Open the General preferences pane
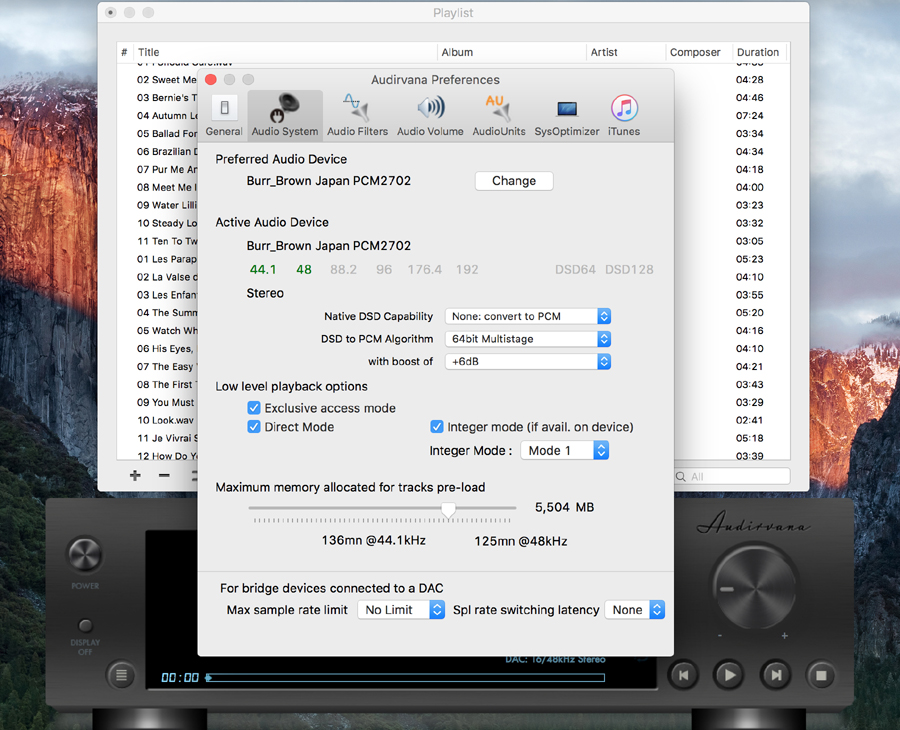The height and width of the screenshot is (730, 900). [x=224, y=116]
